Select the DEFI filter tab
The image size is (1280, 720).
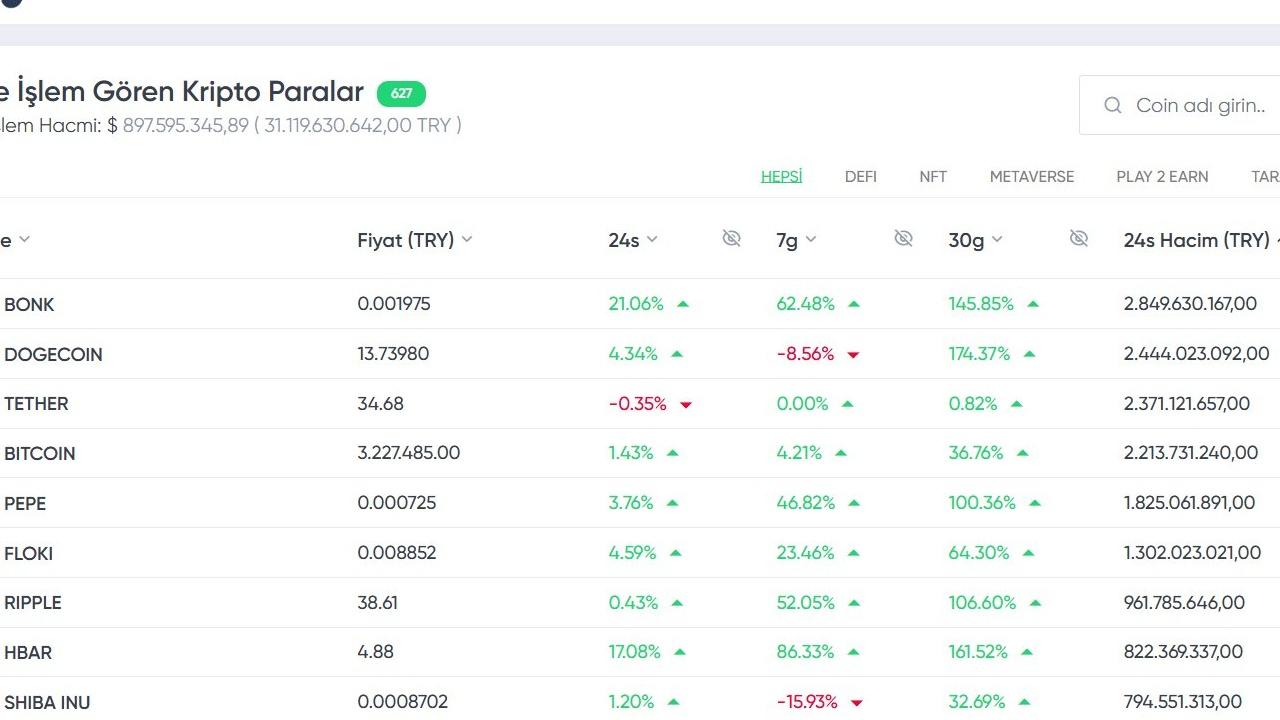860,176
